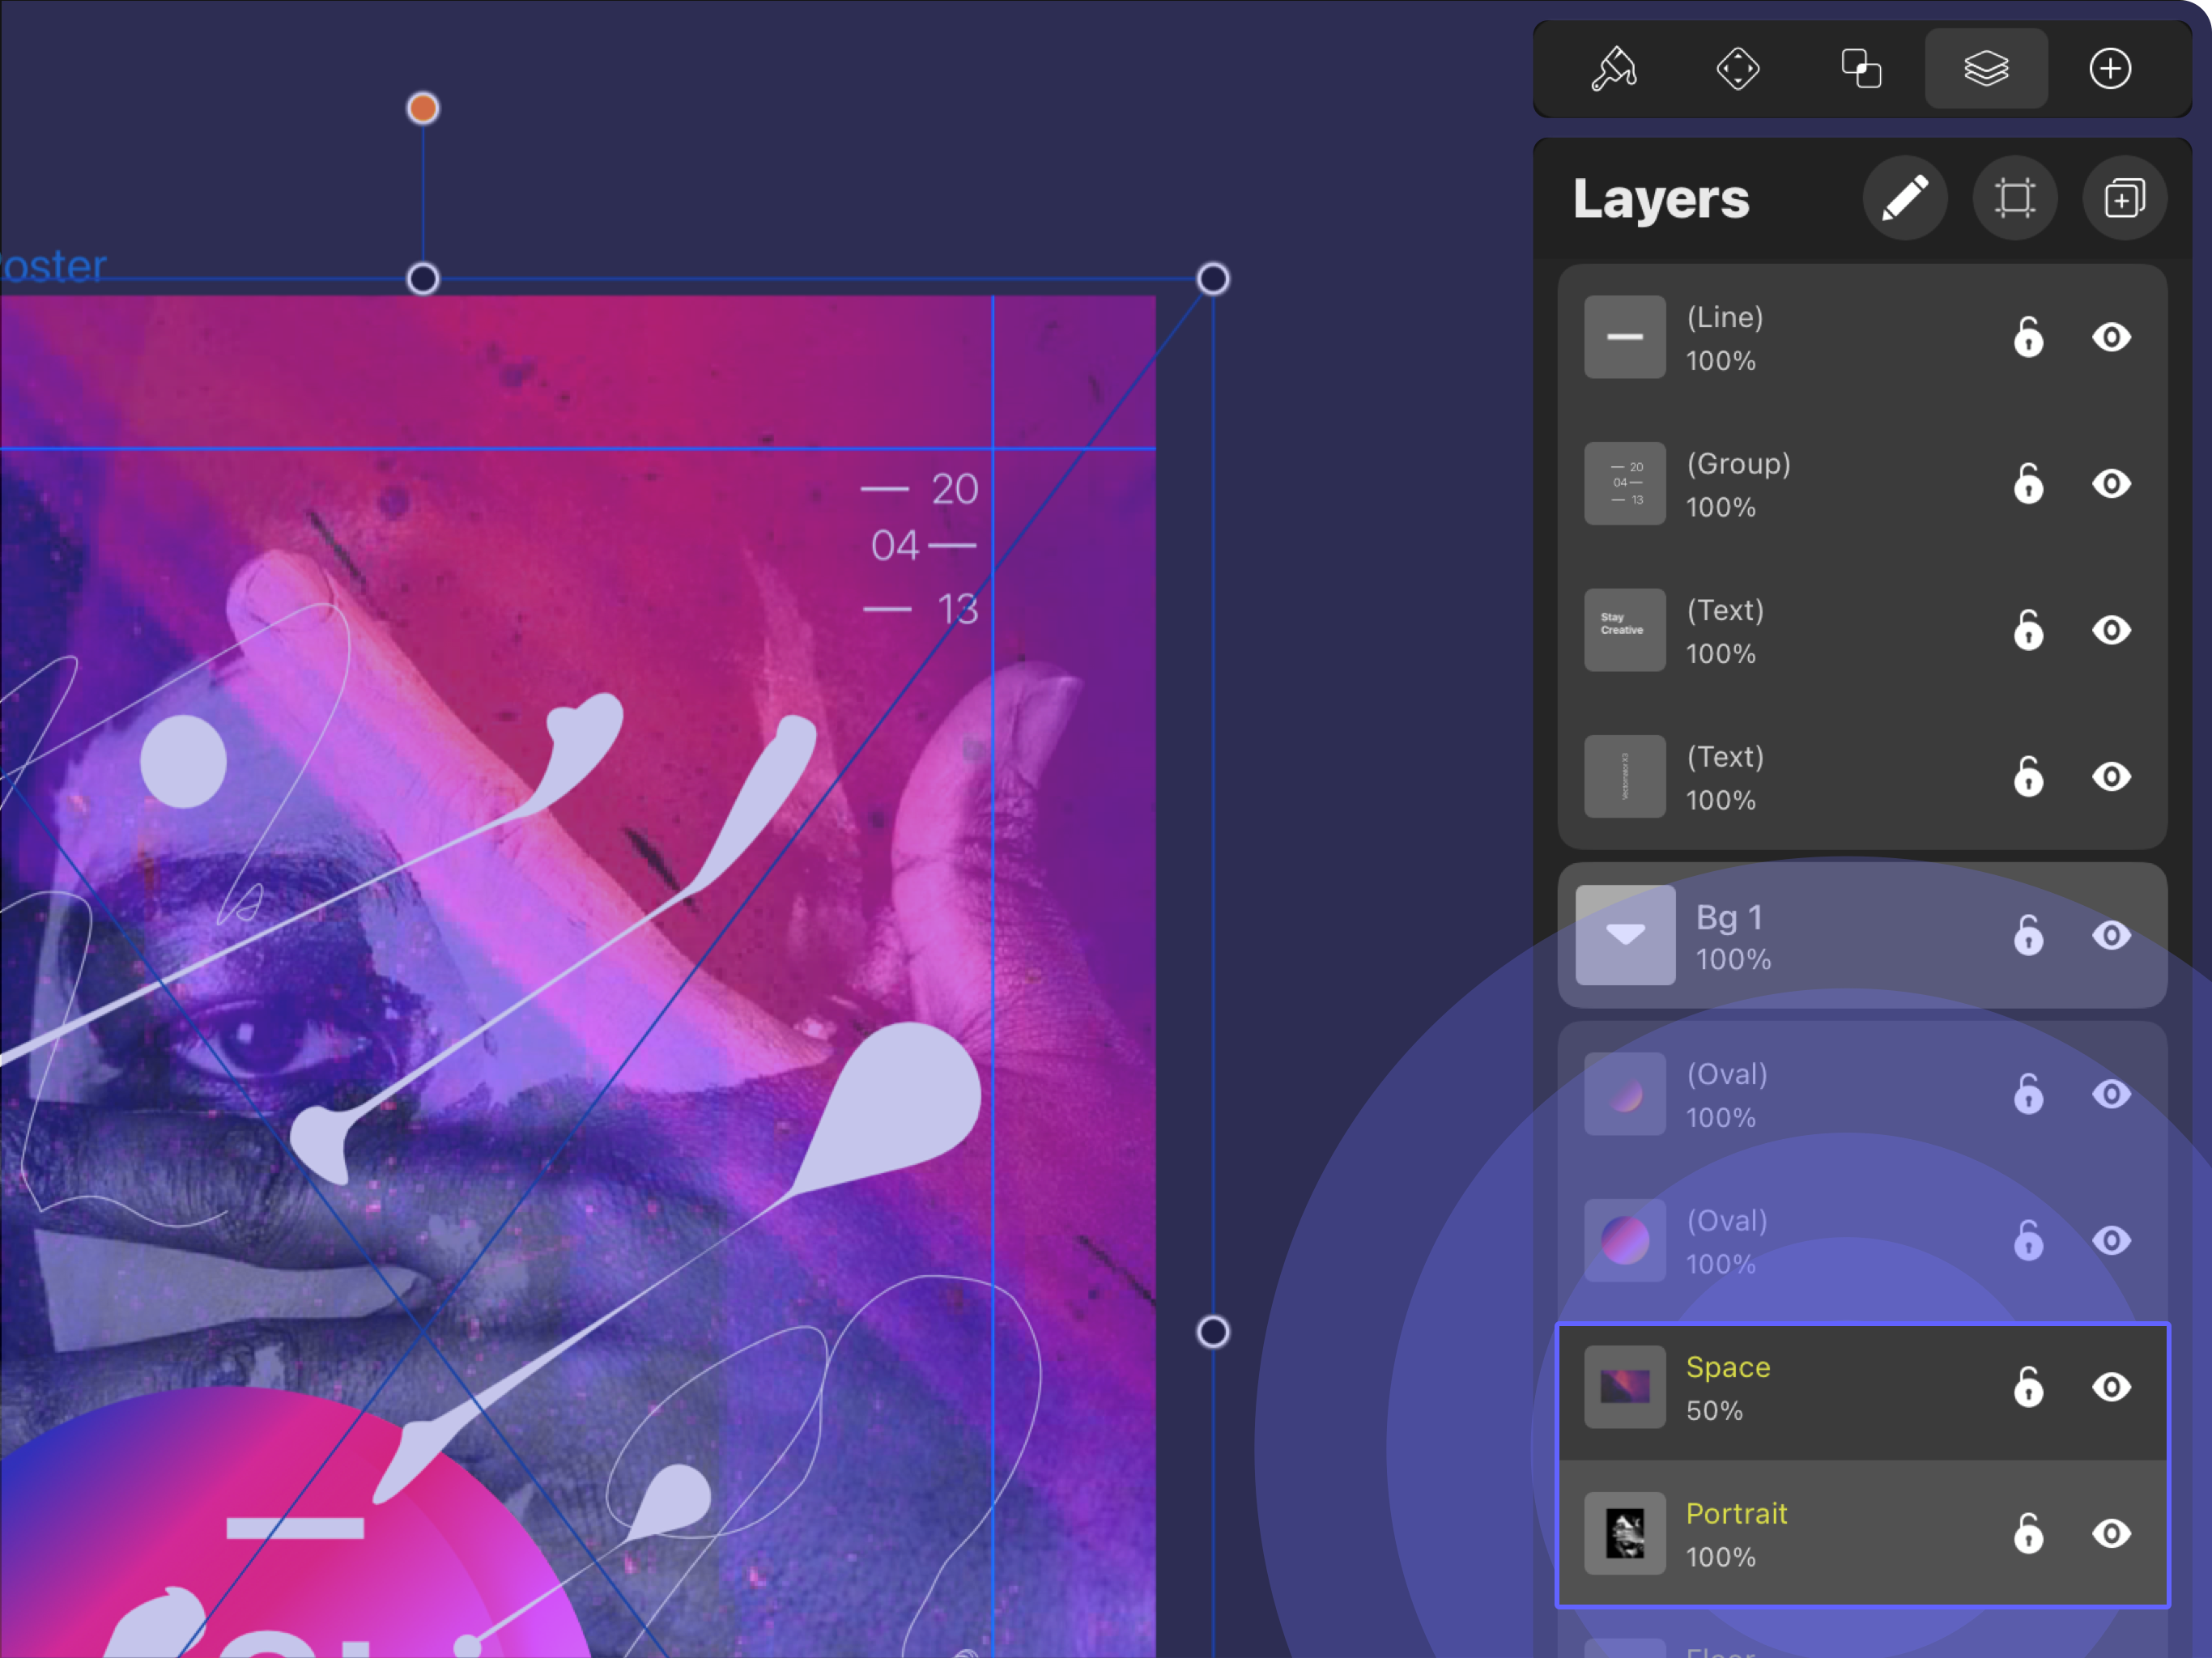Image resolution: width=2212 pixels, height=1658 pixels.
Task: Lock the first (Oval) layer
Action: pyautogui.click(x=2028, y=1094)
